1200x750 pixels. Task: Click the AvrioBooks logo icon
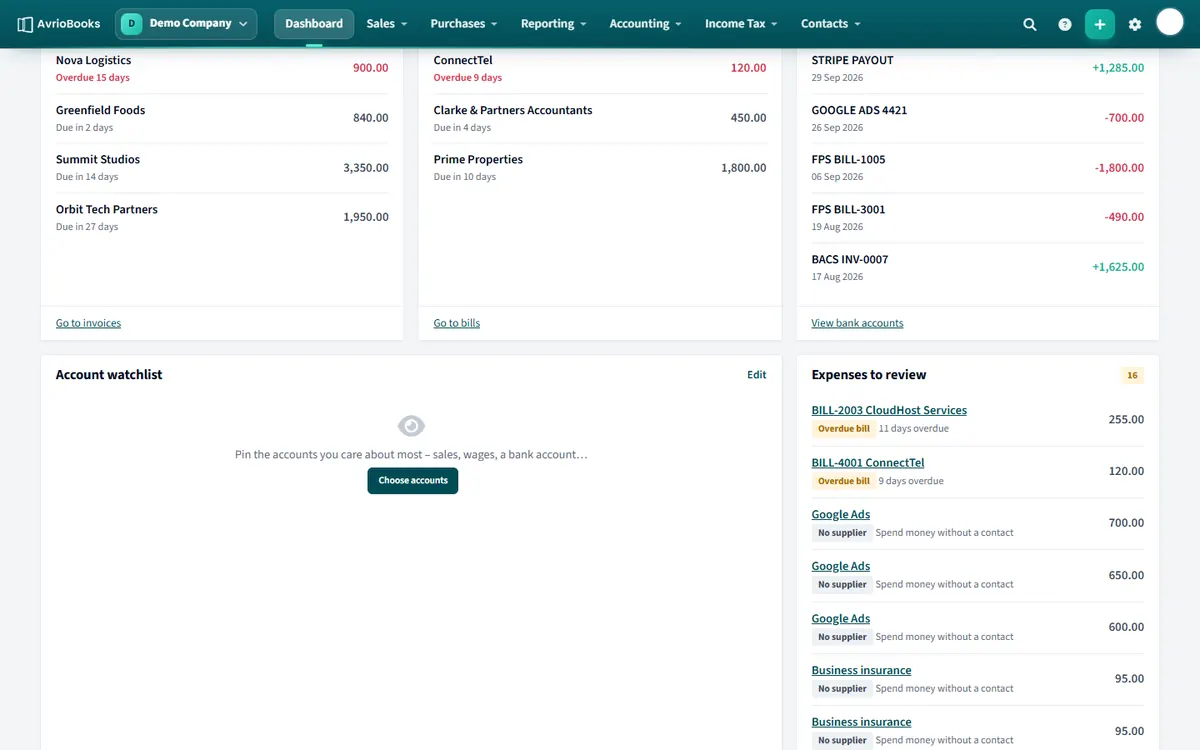click(25, 24)
